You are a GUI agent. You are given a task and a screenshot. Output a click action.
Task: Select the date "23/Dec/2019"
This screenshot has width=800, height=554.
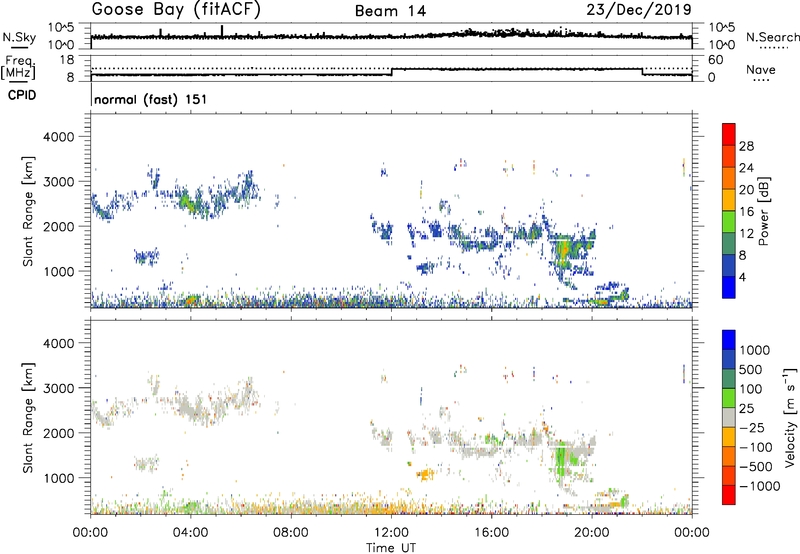click(x=639, y=10)
